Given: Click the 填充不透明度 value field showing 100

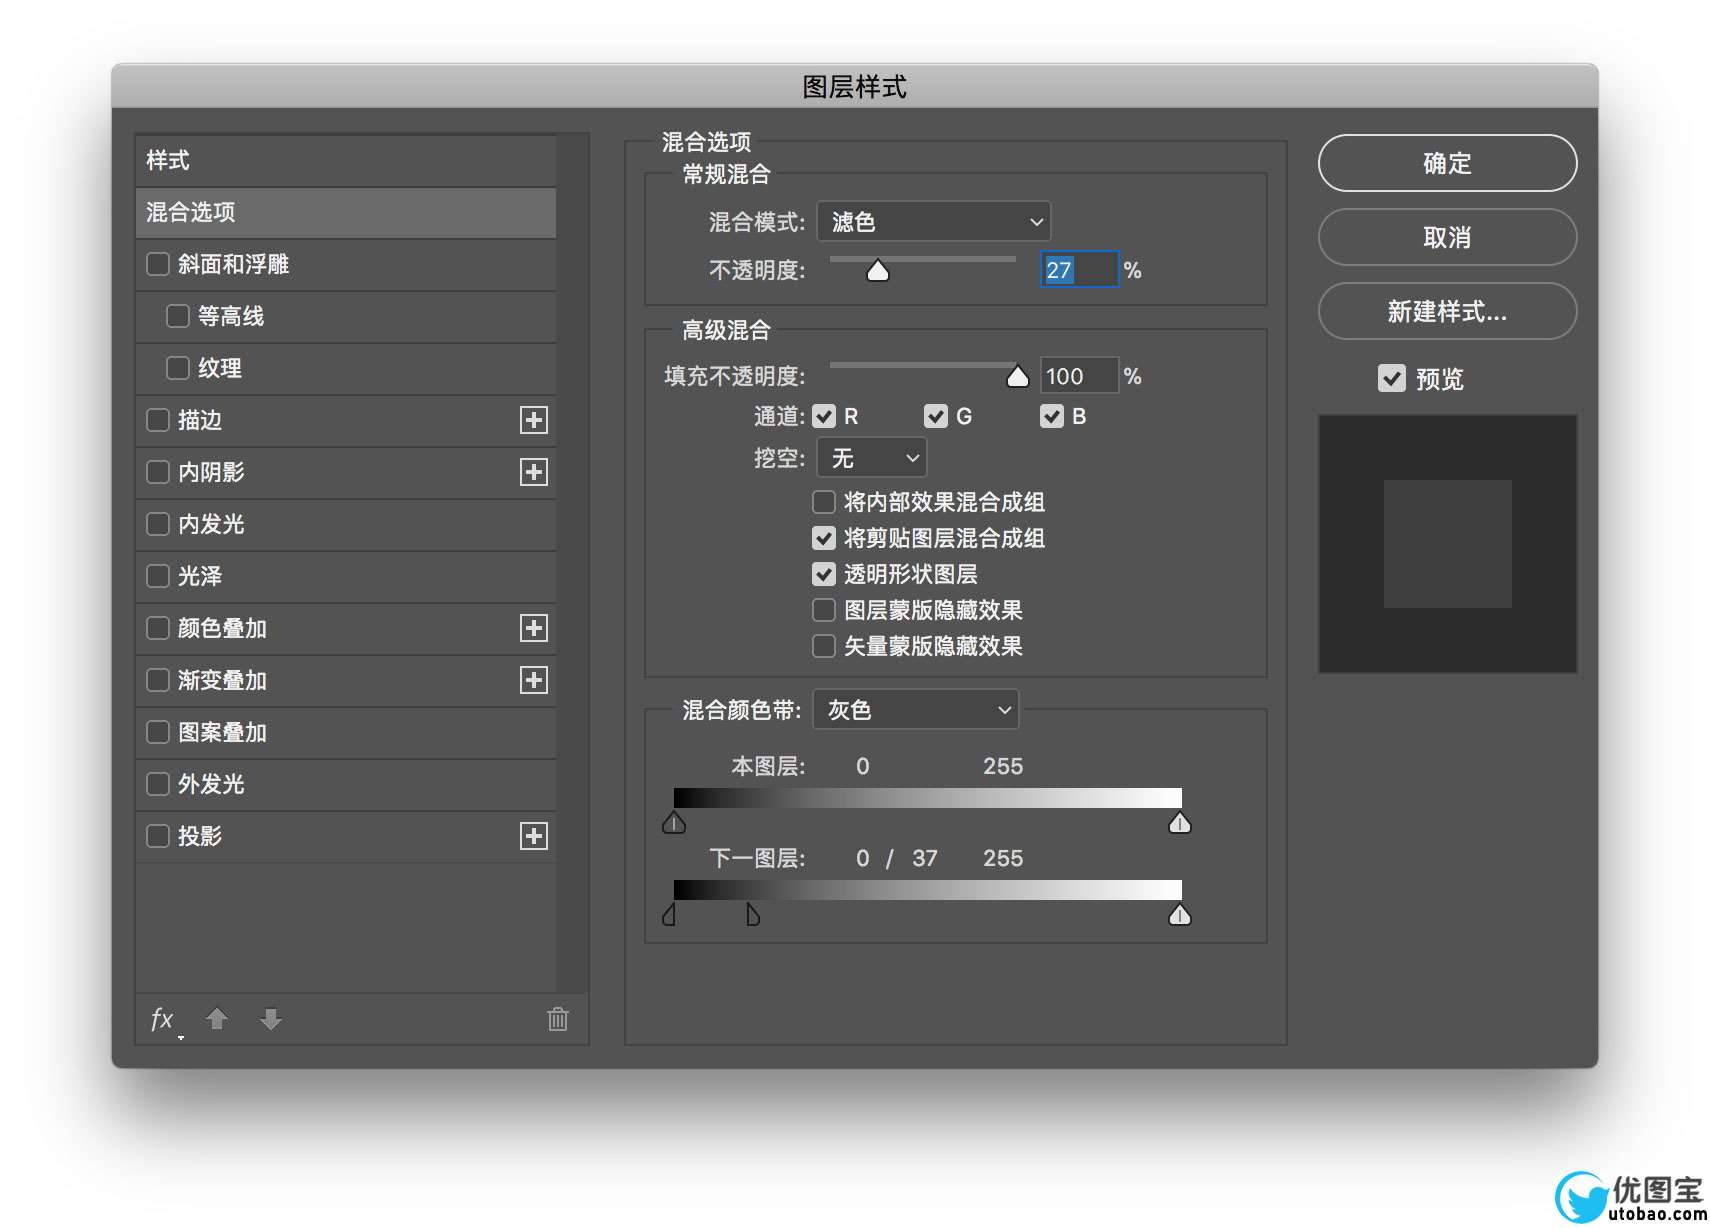Looking at the screenshot, I should (x=1080, y=376).
